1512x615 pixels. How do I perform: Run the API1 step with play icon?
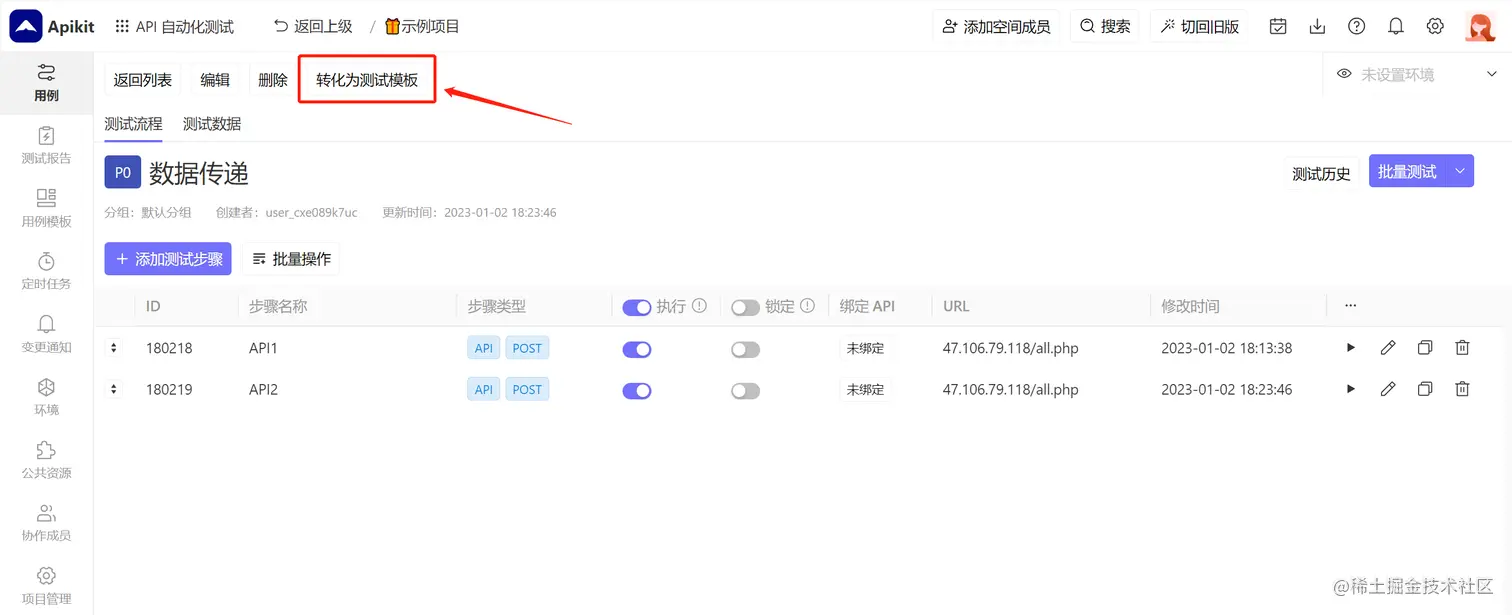coord(1351,348)
